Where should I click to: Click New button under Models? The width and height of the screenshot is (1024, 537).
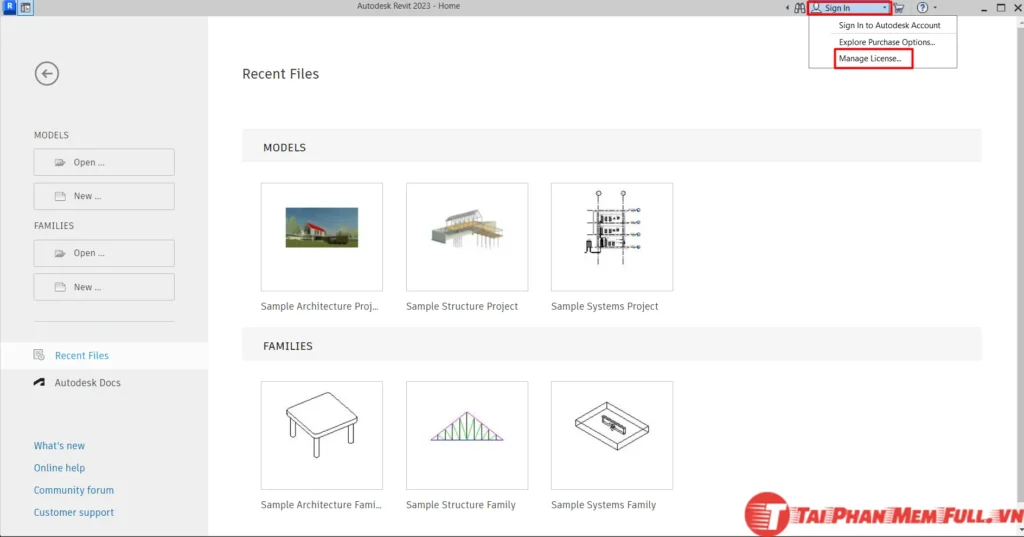click(x=104, y=196)
